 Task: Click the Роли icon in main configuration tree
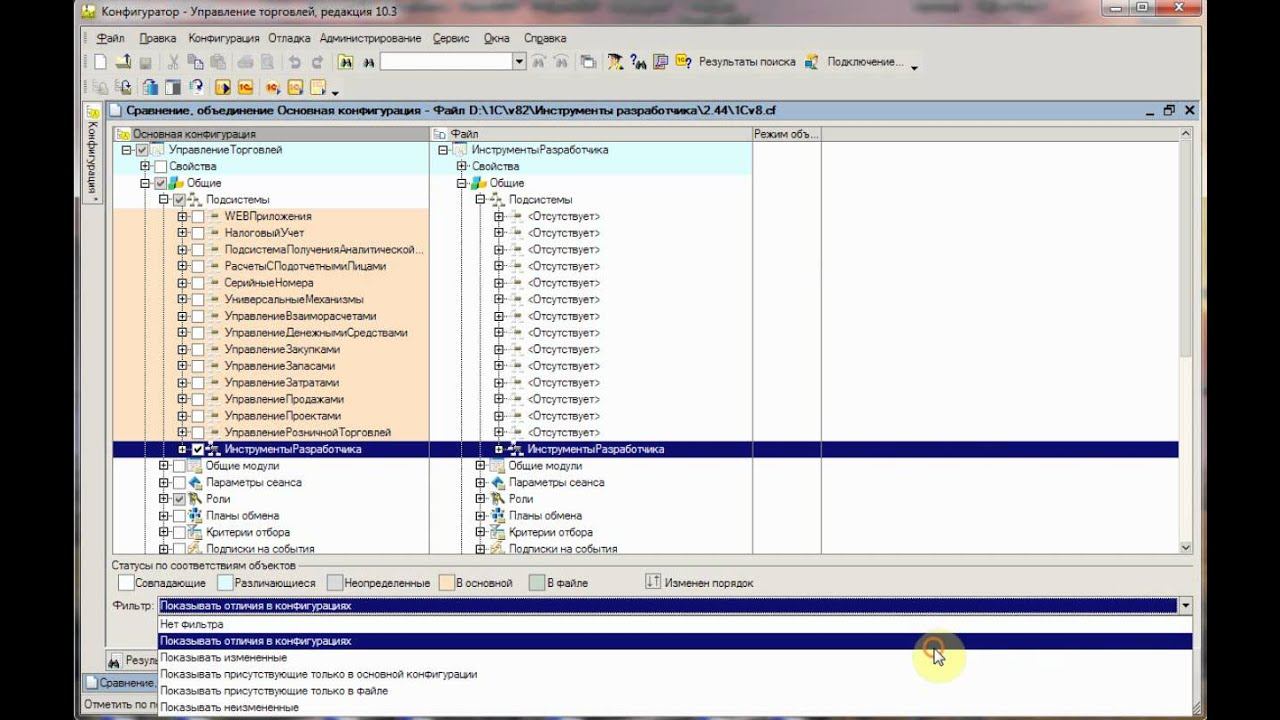point(195,499)
